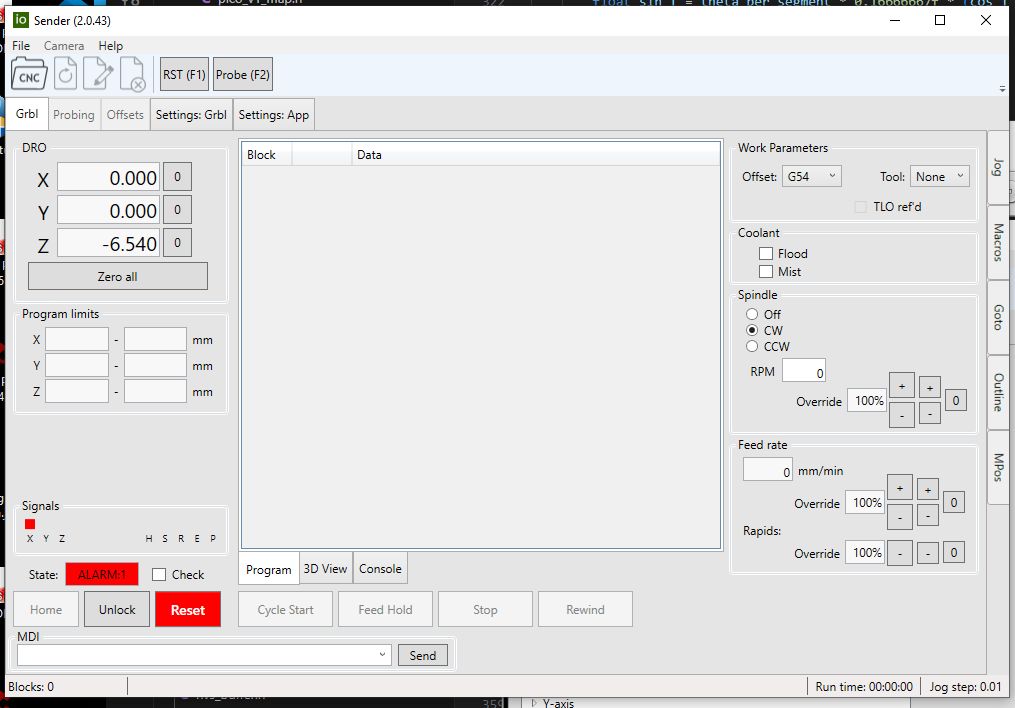Click Zero all to reset the DRO
The height and width of the screenshot is (708, 1015).
point(117,275)
